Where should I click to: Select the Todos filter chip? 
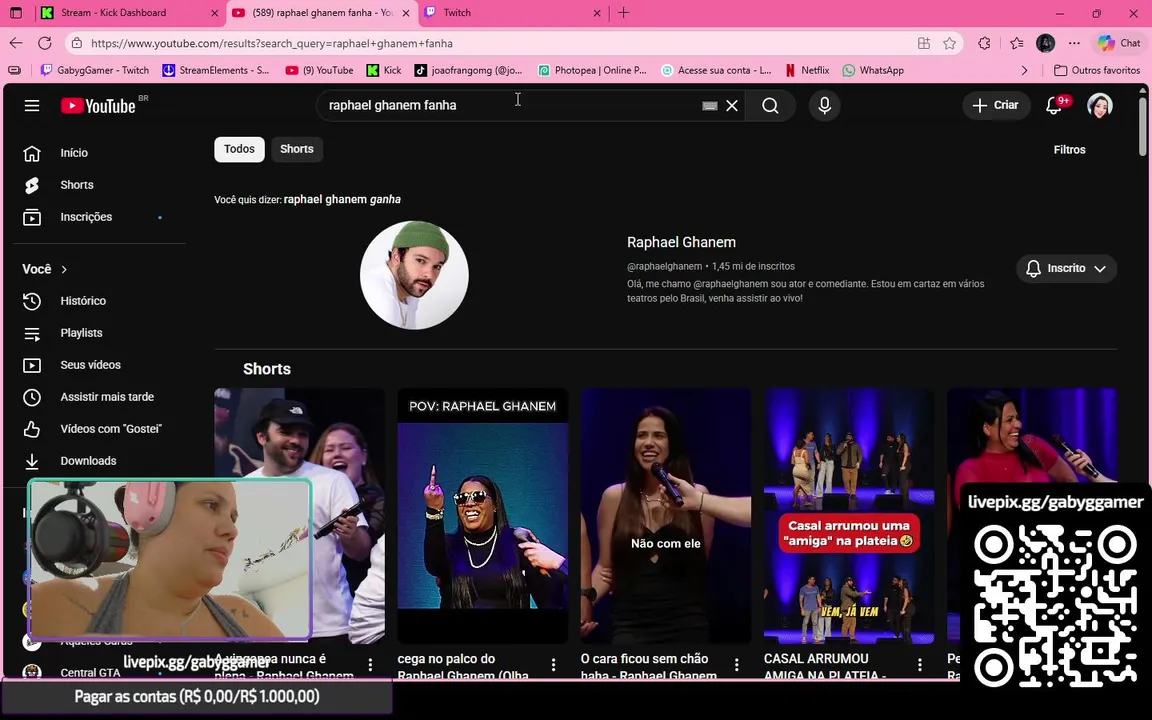pyautogui.click(x=239, y=149)
